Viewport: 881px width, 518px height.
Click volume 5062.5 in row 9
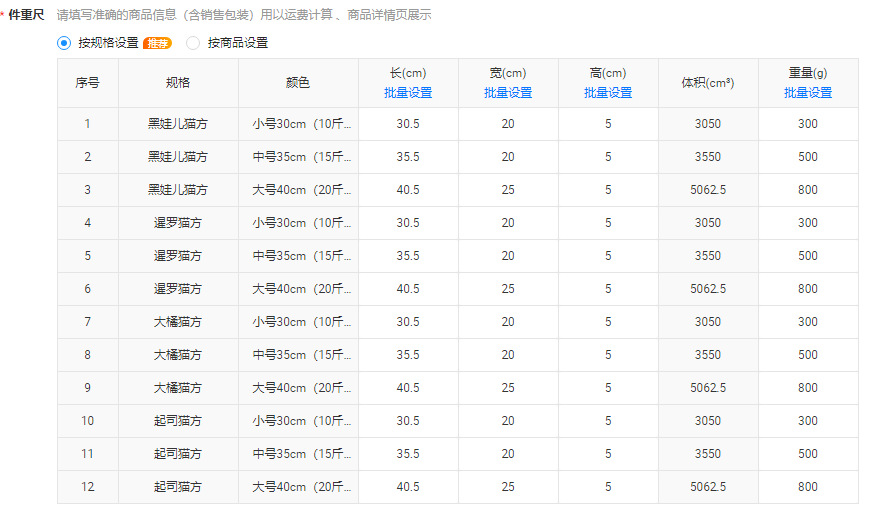tap(708, 388)
